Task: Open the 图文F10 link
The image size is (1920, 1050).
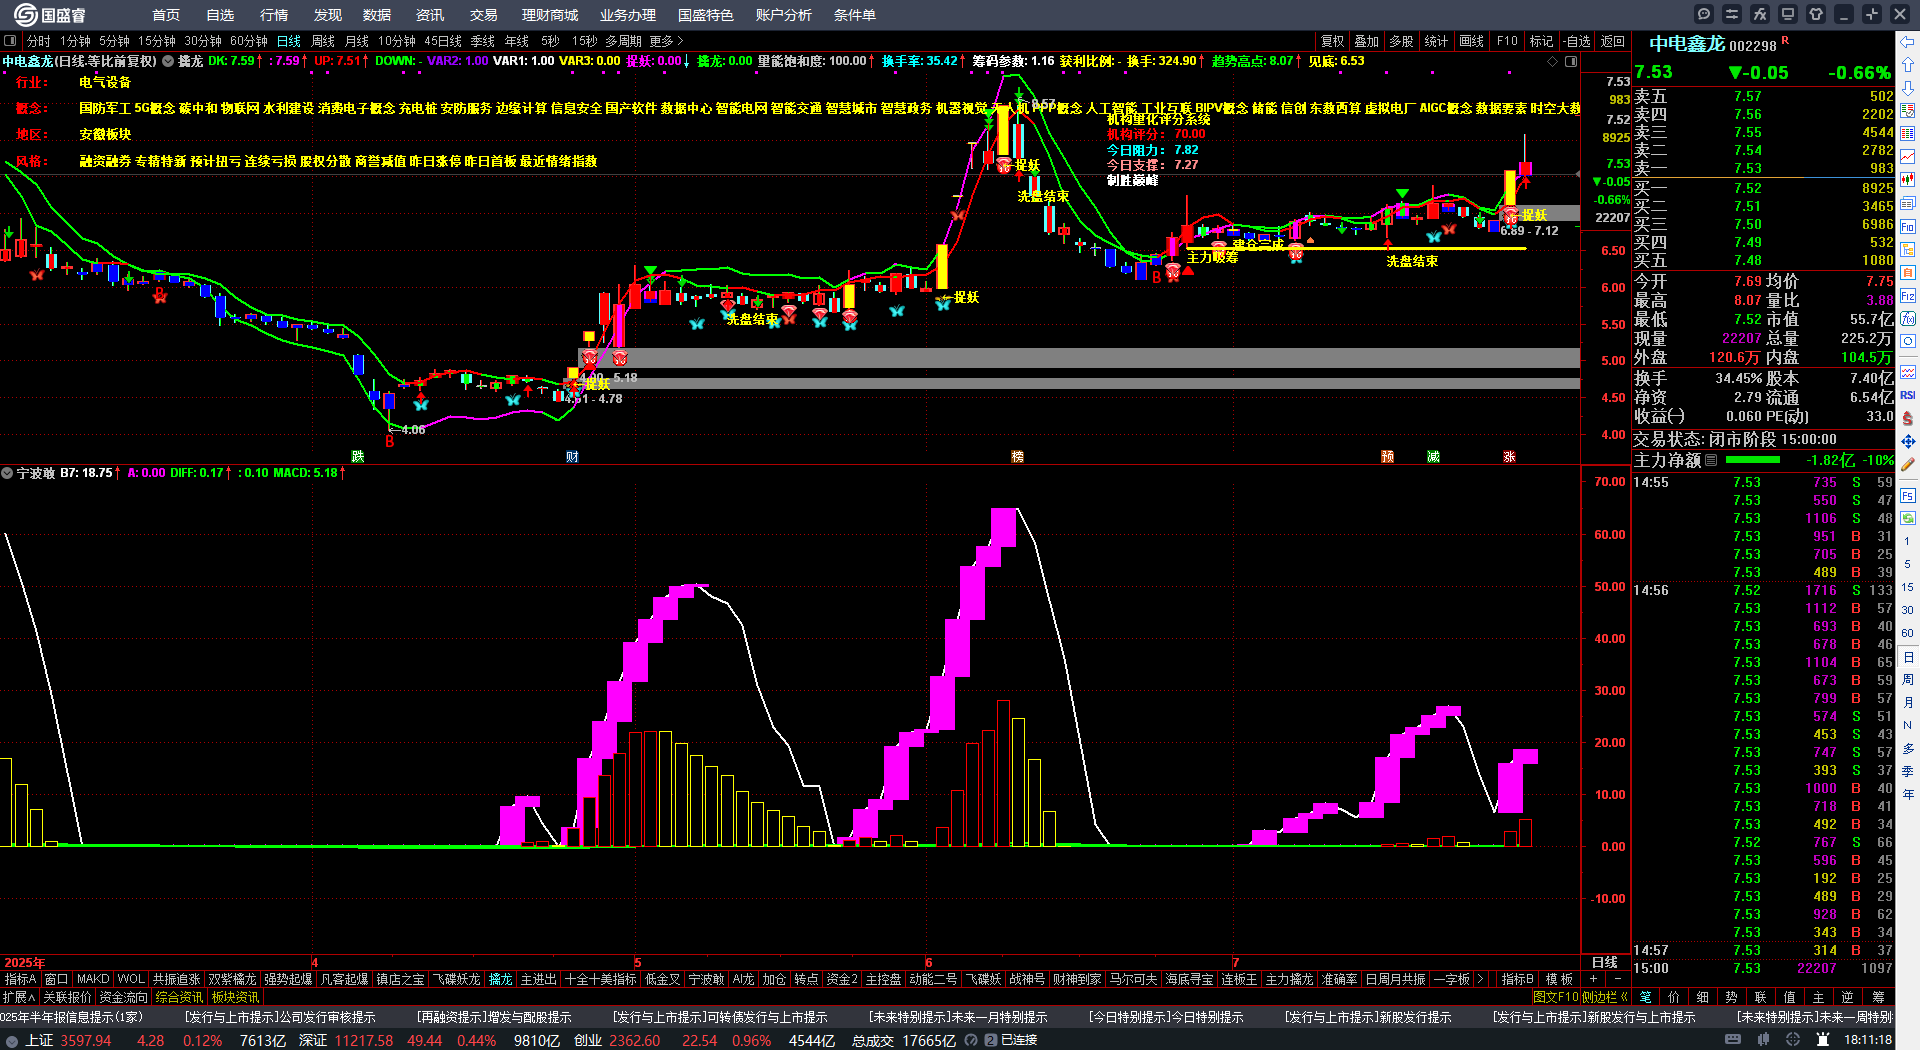Action: coord(1555,997)
